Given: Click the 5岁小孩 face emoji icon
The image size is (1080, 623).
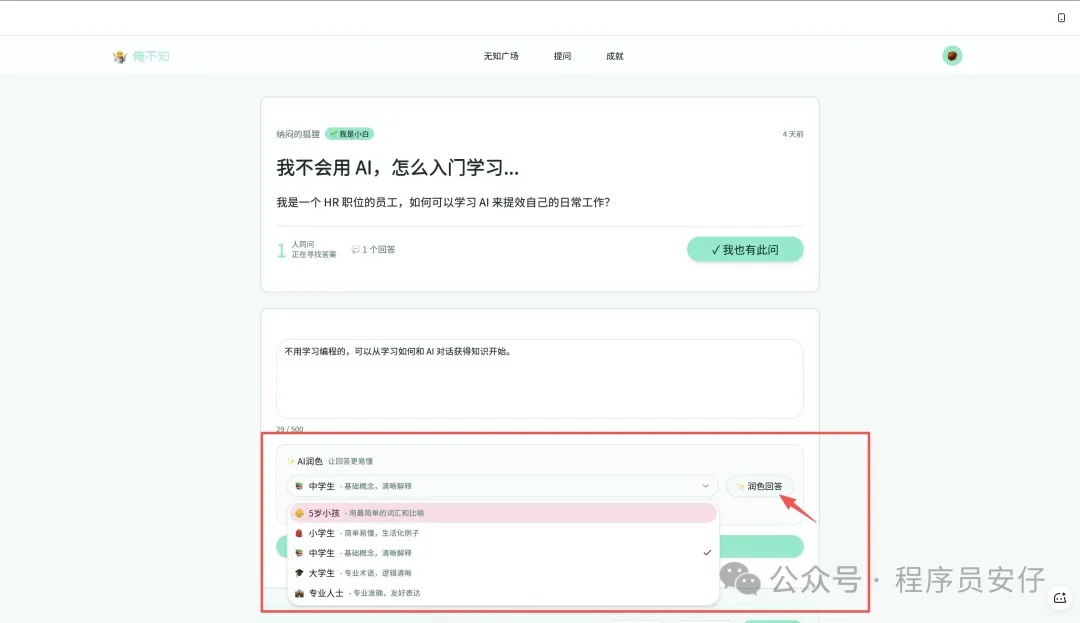Looking at the screenshot, I should [x=299, y=513].
